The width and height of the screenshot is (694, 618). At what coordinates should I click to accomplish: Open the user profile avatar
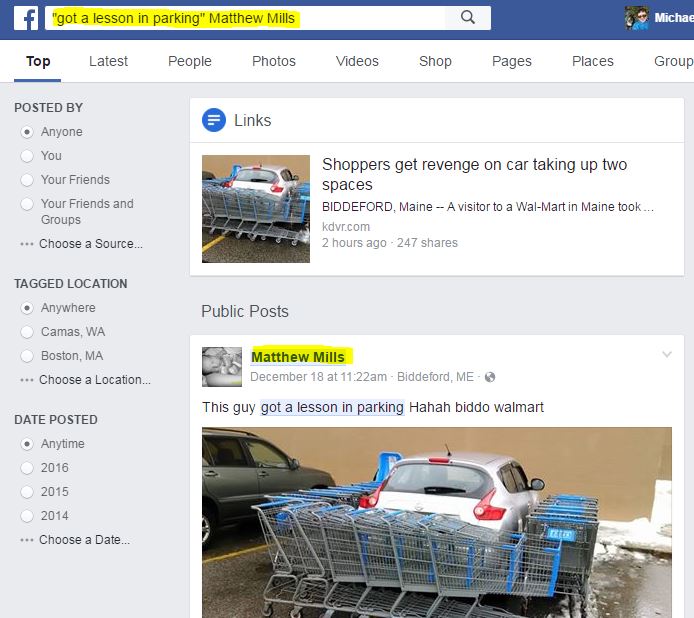[x=636, y=18]
